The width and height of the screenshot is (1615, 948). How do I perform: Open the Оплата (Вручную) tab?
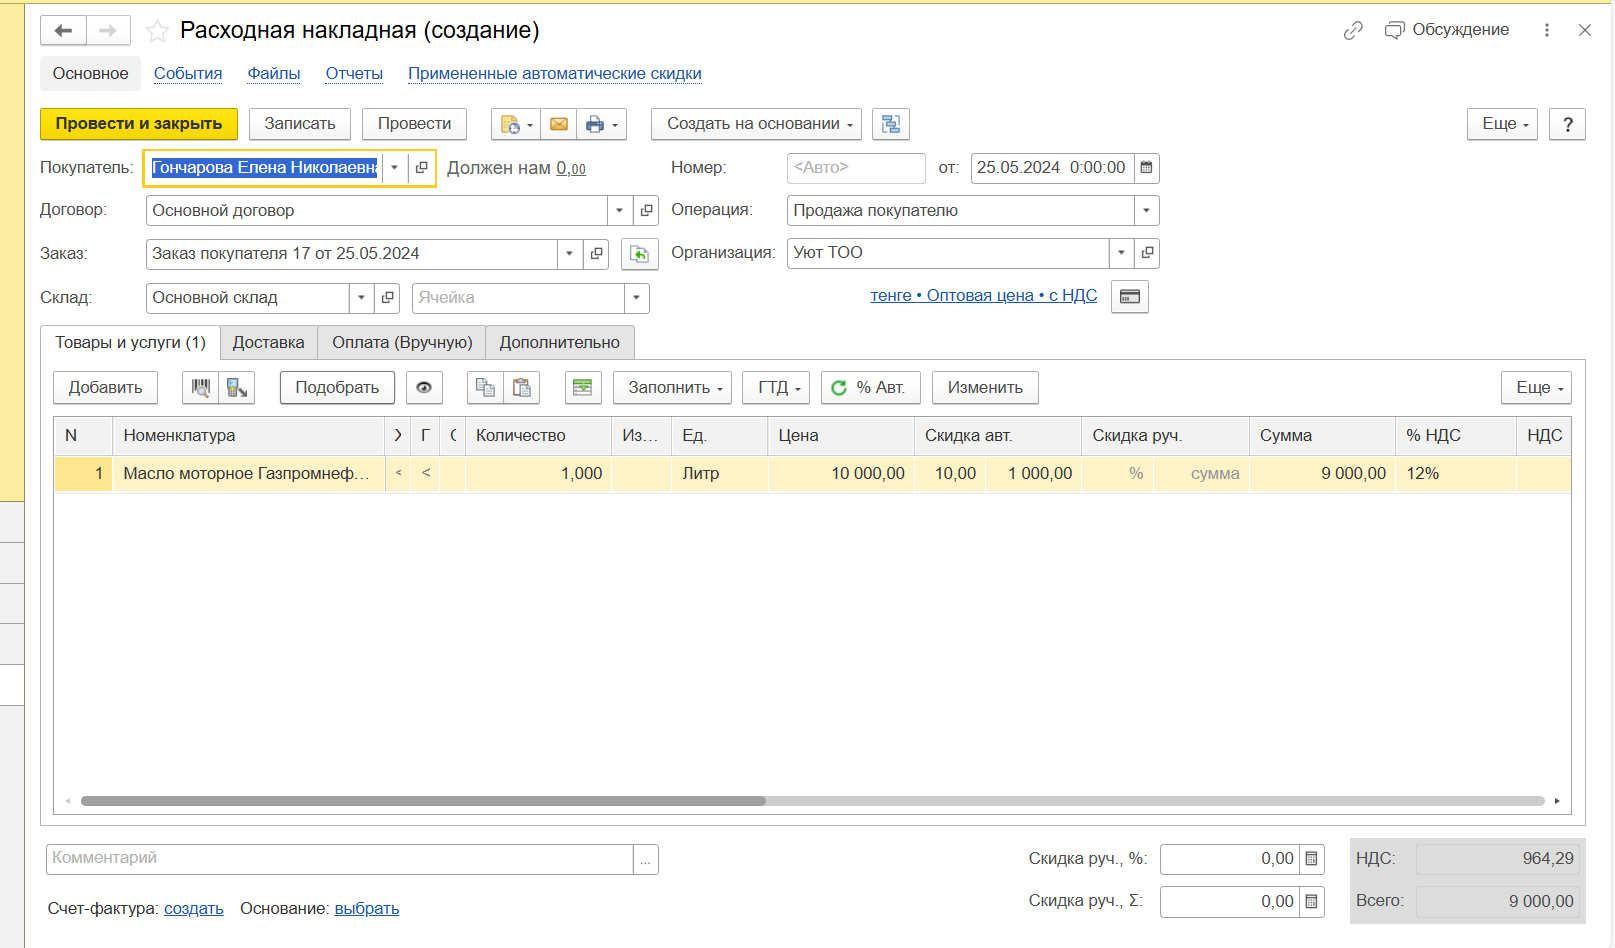(x=402, y=343)
